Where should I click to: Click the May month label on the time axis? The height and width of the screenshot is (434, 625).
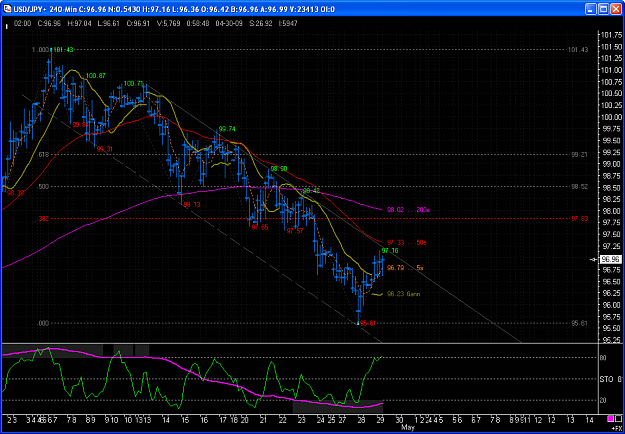coord(409,427)
